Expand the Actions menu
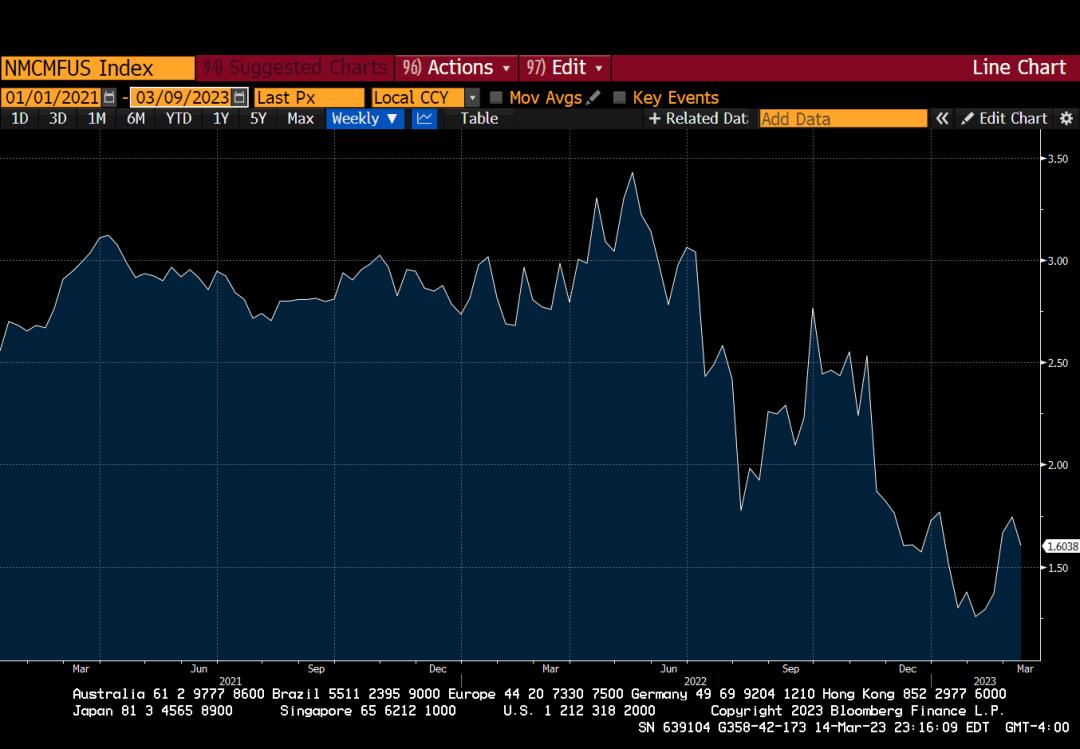The width and height of the screenshot is (1080, 749). pyautogui.click(x=456, y=67)
